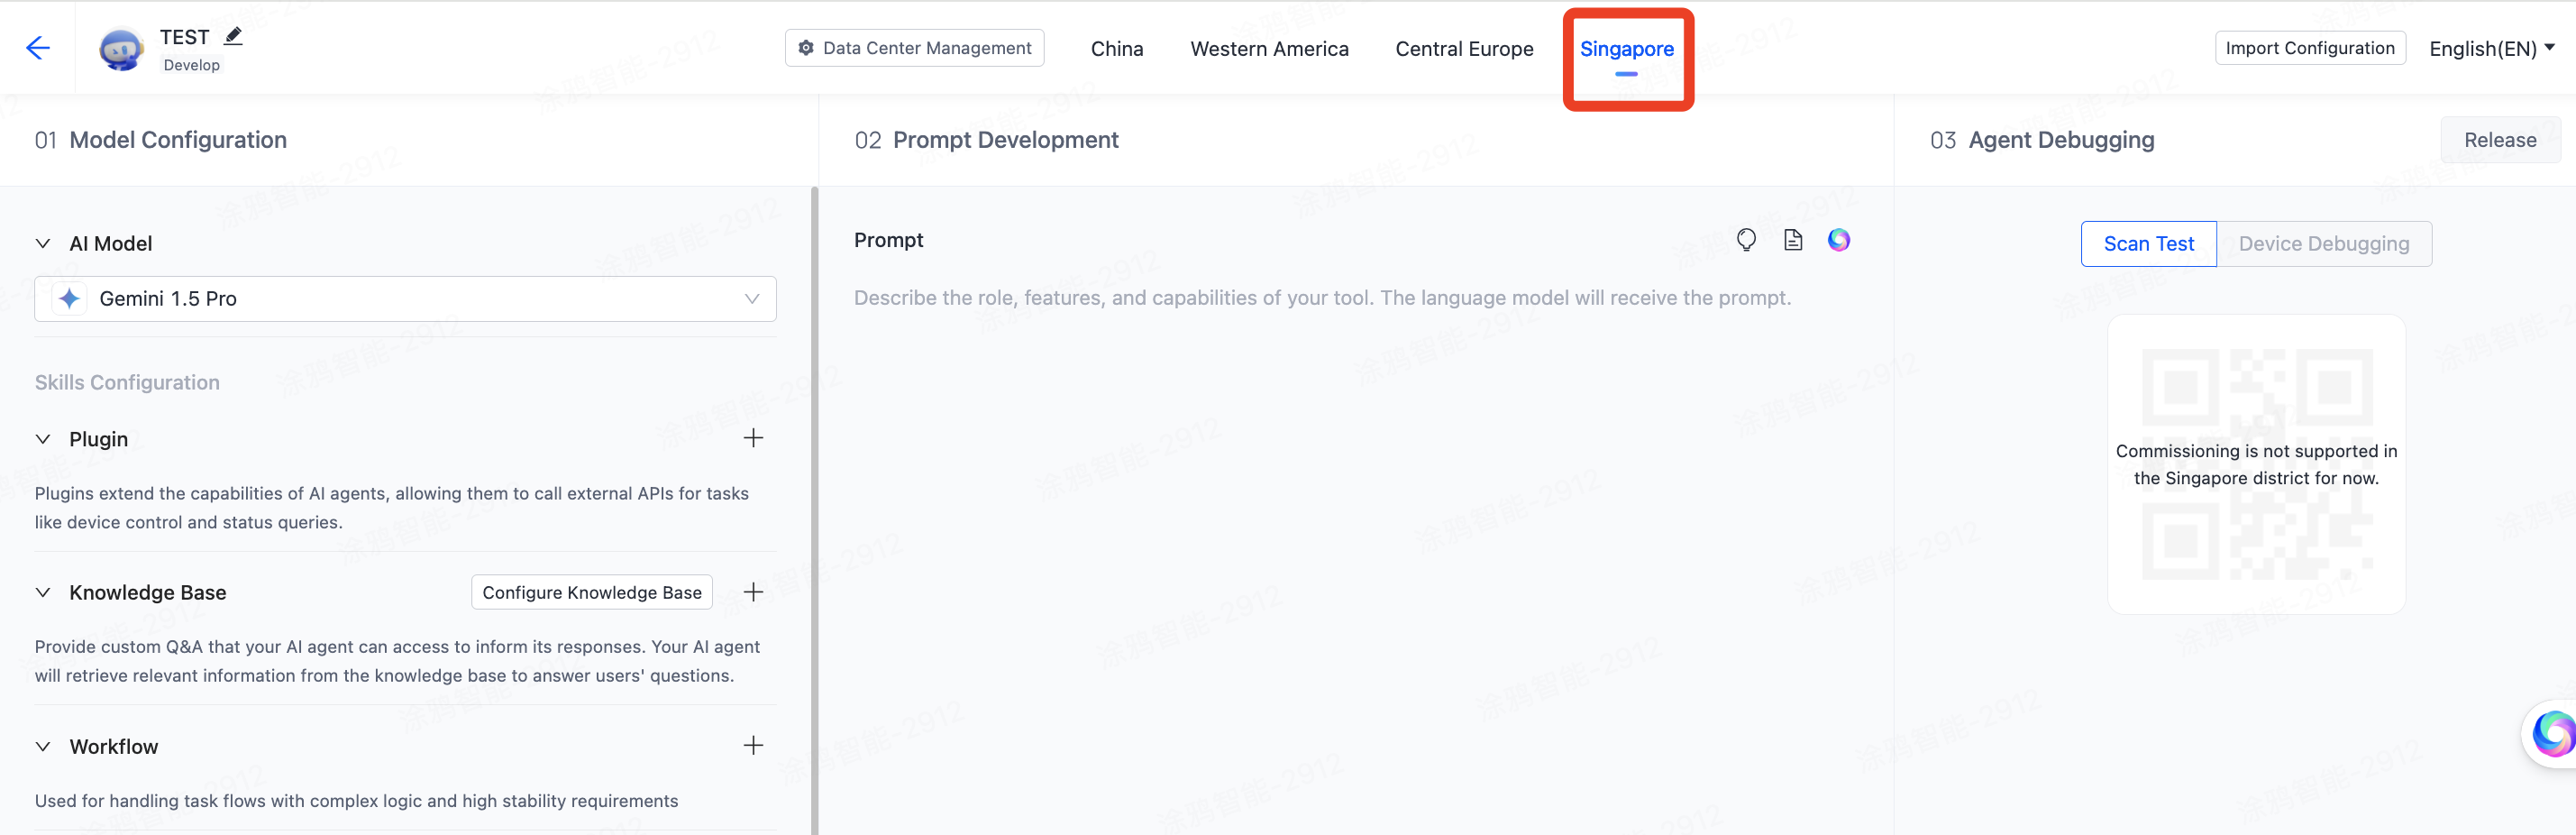
Task: Click the '01 Model Configuration' heading
Action: coord(160,140)
